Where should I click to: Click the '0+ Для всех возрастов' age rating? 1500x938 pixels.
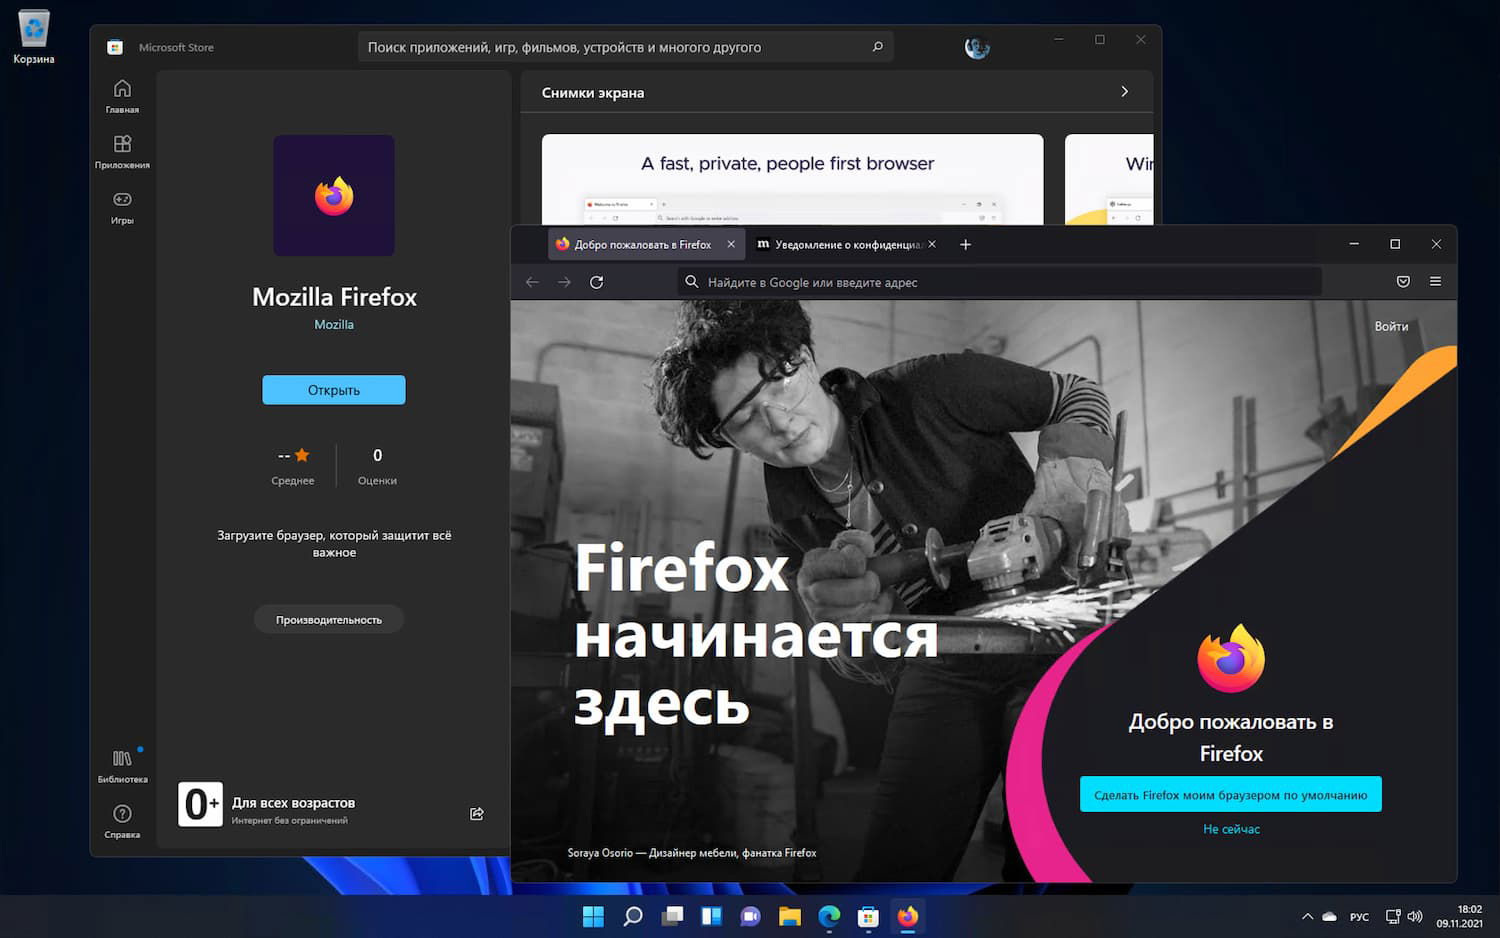click(x=266, y=804)
